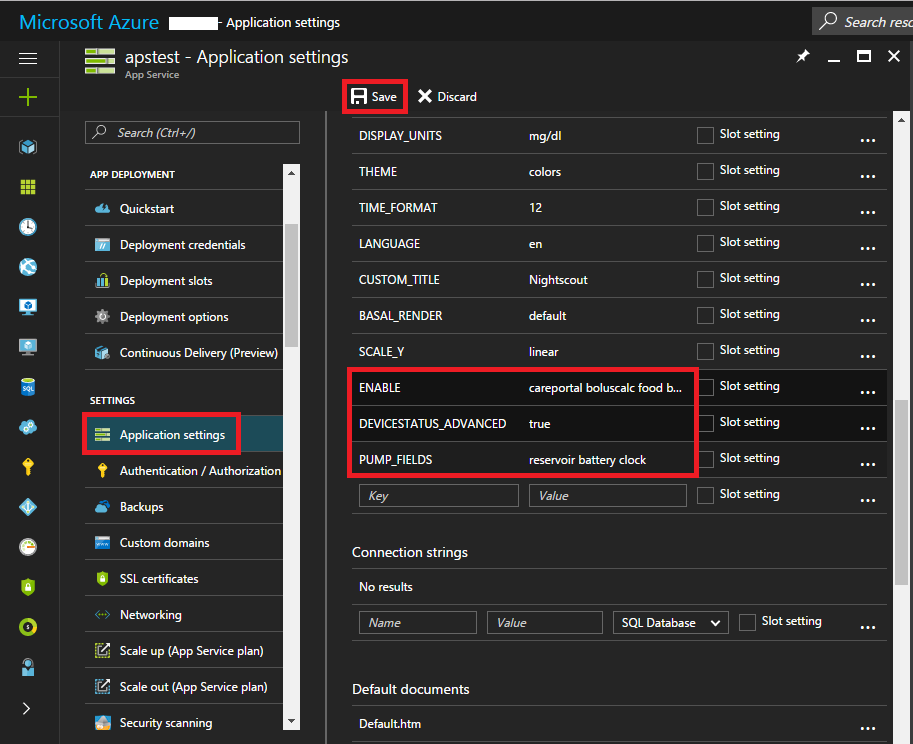Toggle Slot setting for SCALE_Y
Image resolution: width=913 pixels, height=744 pixels.
click(x=705, y=352)
